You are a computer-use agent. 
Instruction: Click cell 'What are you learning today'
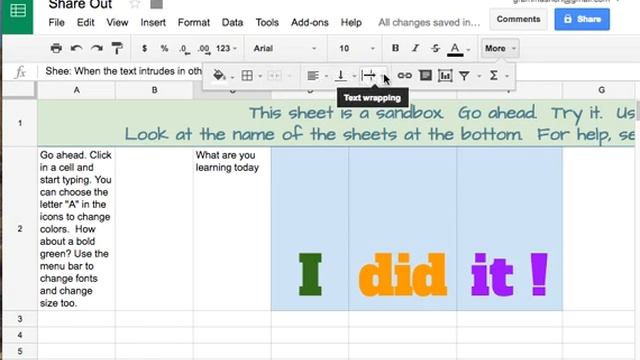(x=232, y=229)
